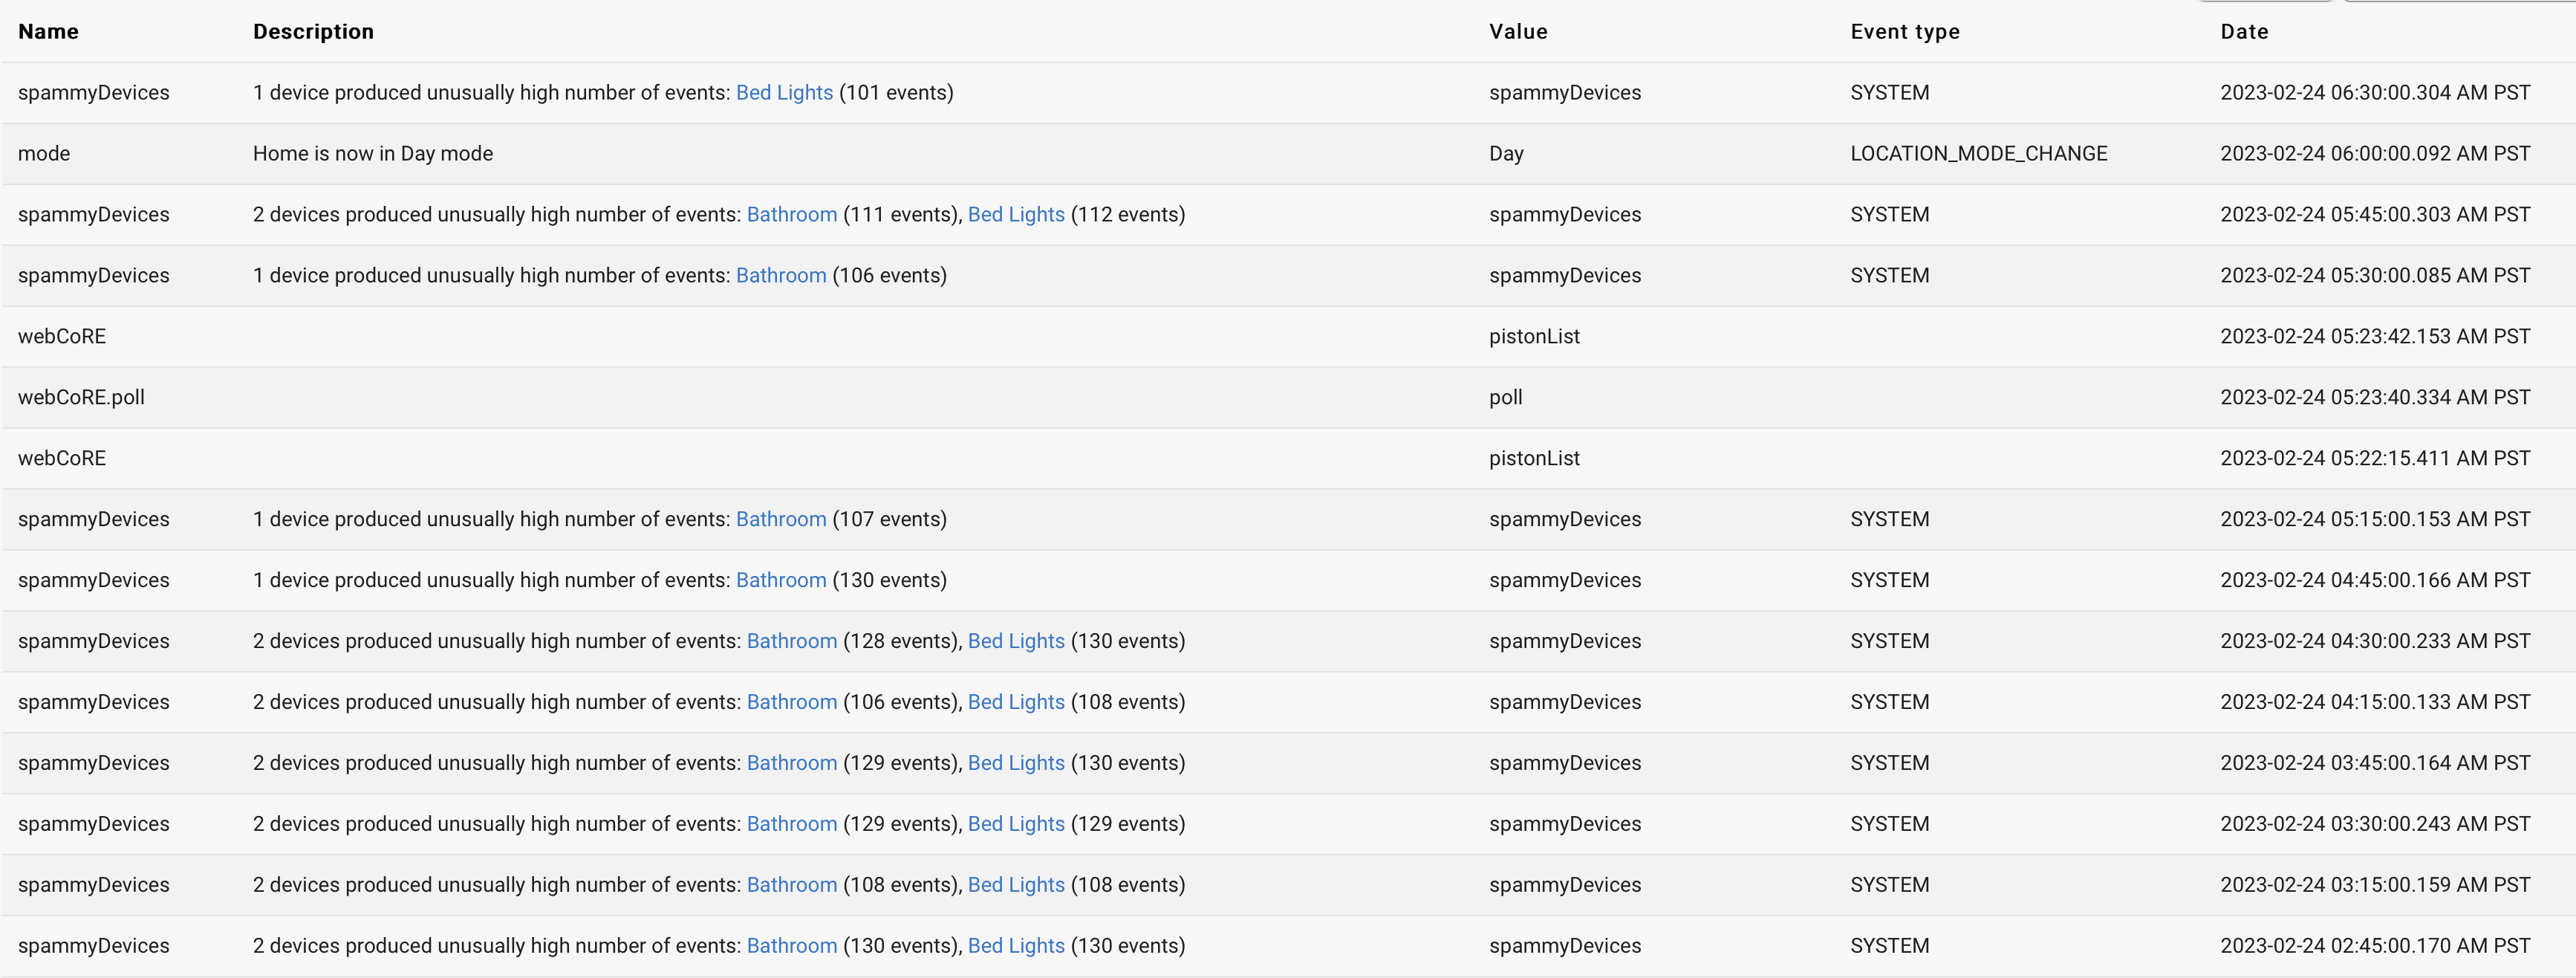Click spammyDevices value in 05:45:00 row

pos(1565,215)
